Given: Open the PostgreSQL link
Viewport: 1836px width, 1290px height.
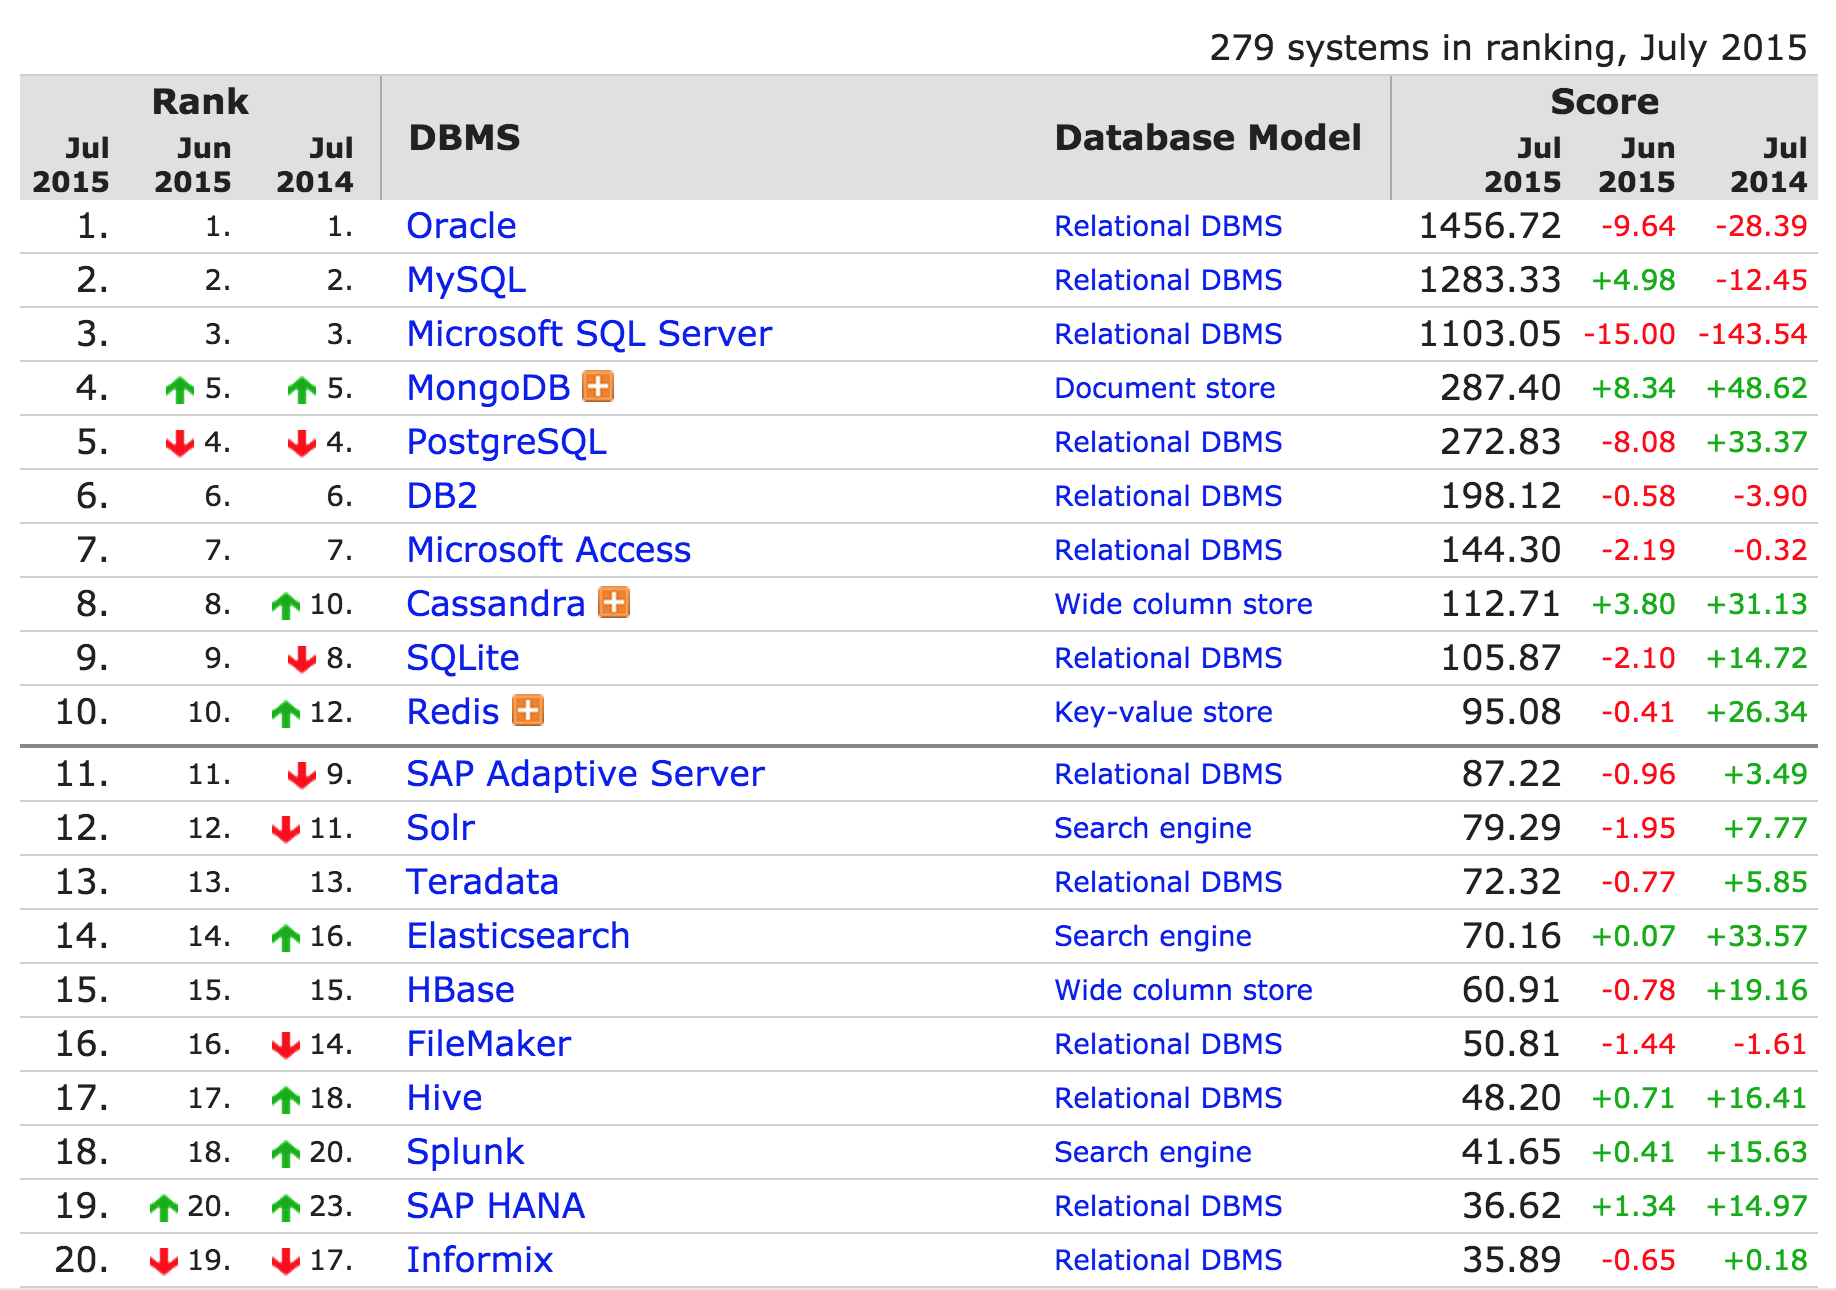Looking at the screenshot, I should coord(506,442).
